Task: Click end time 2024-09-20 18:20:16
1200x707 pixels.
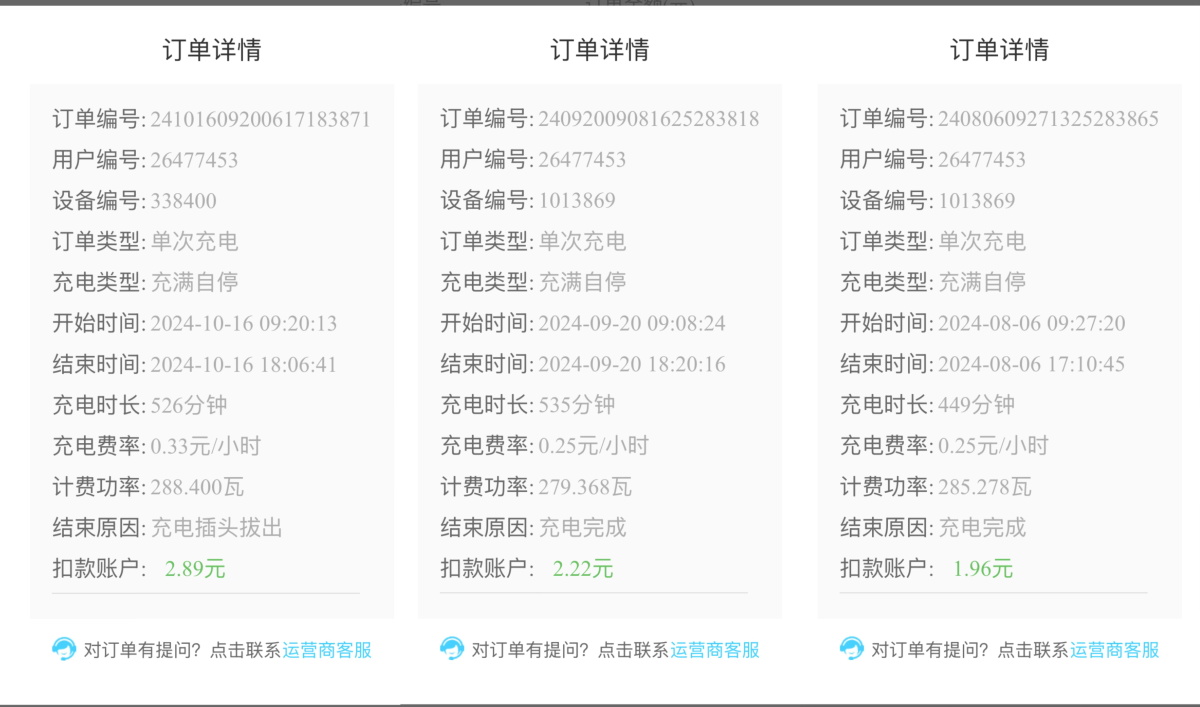Action: pos(632,364)
